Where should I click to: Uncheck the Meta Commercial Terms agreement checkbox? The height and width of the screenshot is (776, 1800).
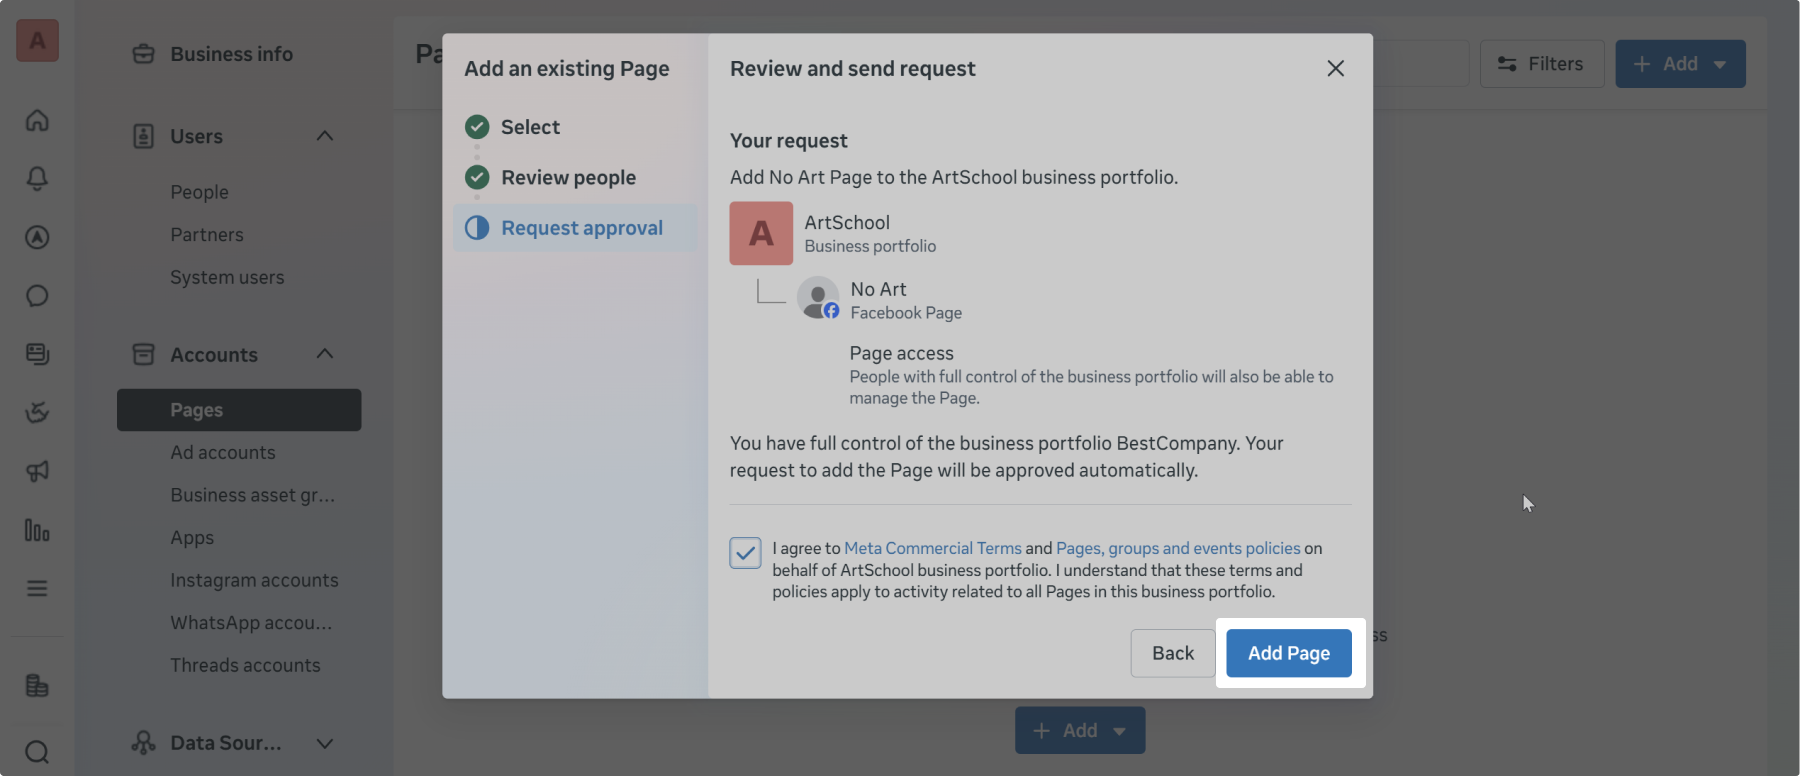(x=745, y=553)
